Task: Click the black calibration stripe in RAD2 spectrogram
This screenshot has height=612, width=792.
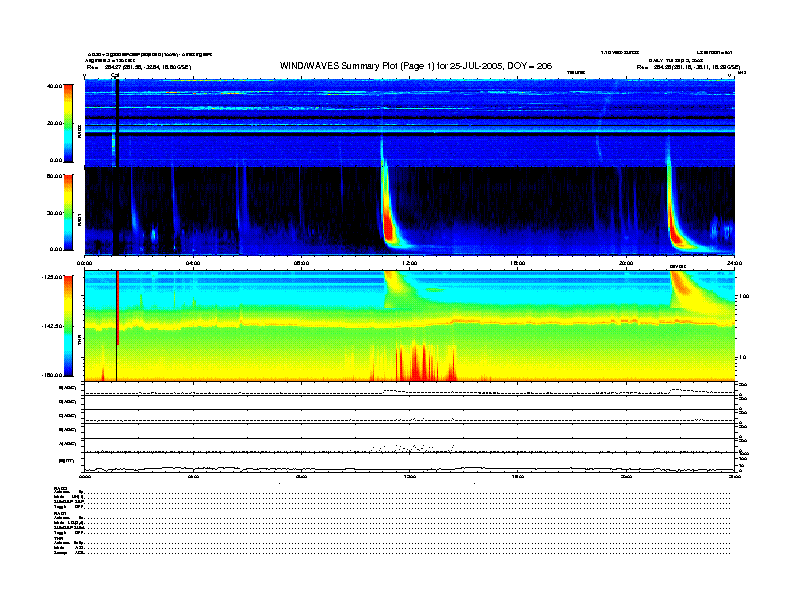Action: [x=117, y=123]
